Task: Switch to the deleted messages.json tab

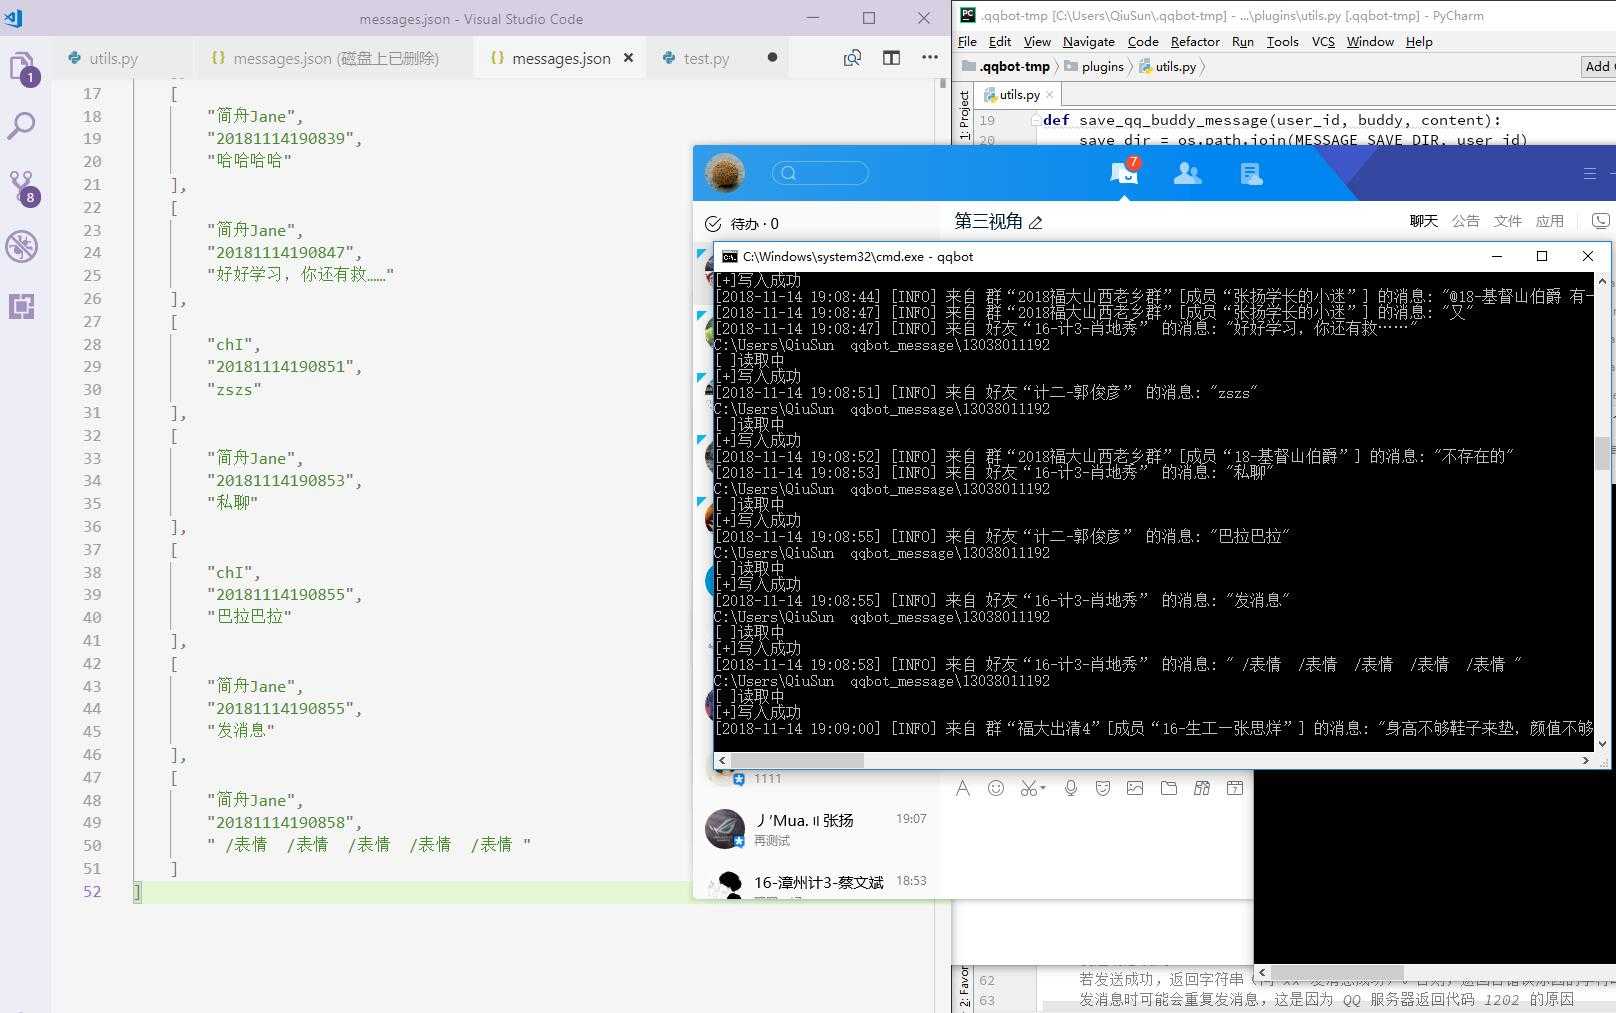Action: click(325, 58)
